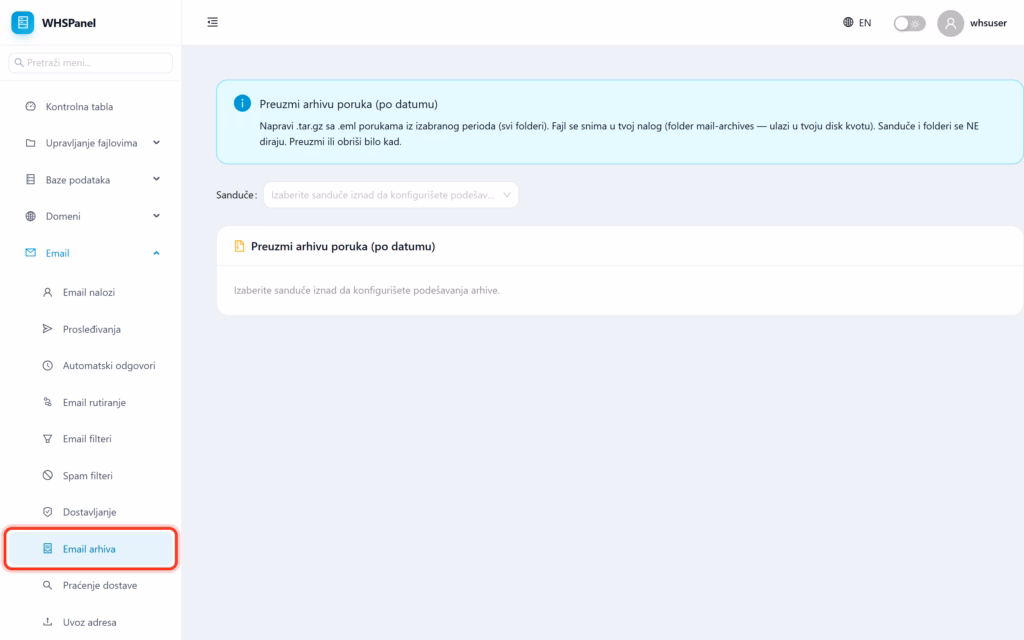Click the Spam filteri blocked icon
The width and height of the screenshot is (1024, 640).
pyautogui.click(x=48, y=475)
